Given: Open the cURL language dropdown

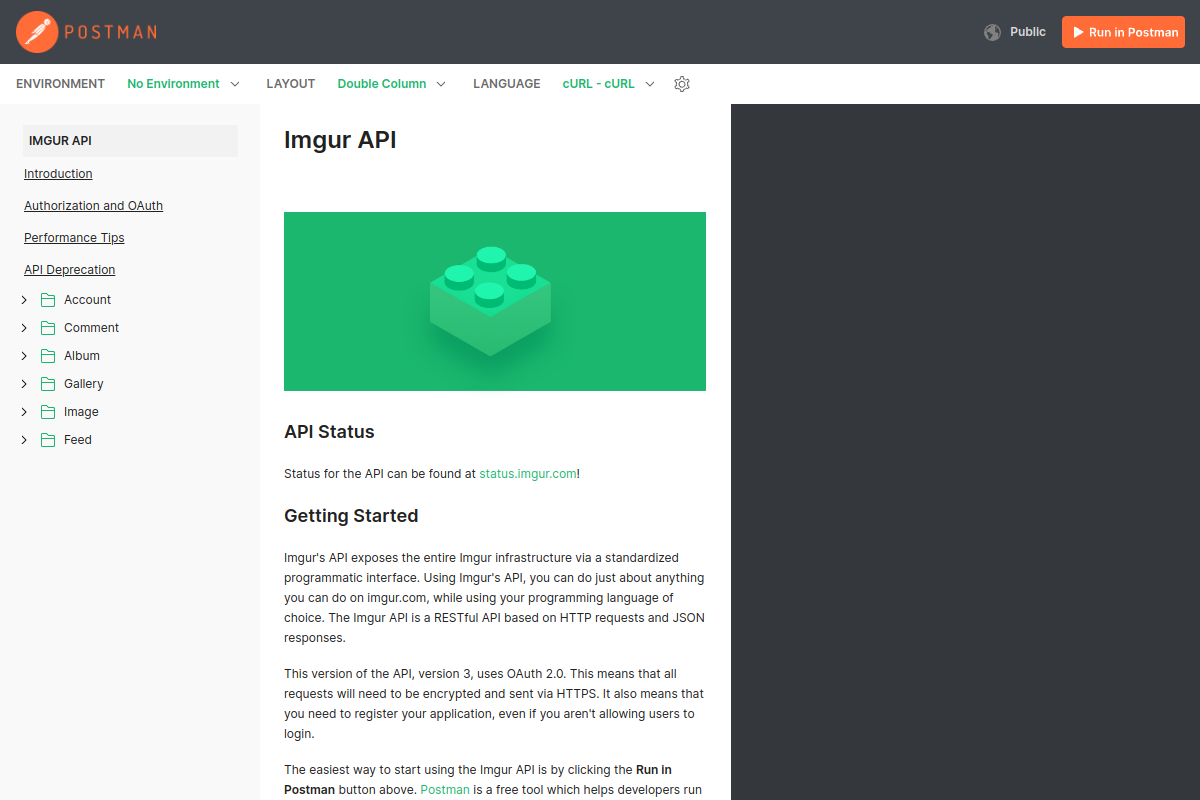Looking at the screenshot, I should [x=609, y=84].
